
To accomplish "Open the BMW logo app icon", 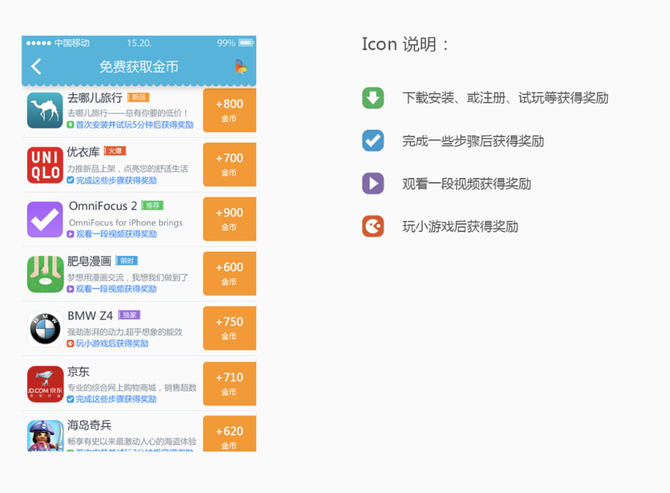I will click(x=45, y=329).
